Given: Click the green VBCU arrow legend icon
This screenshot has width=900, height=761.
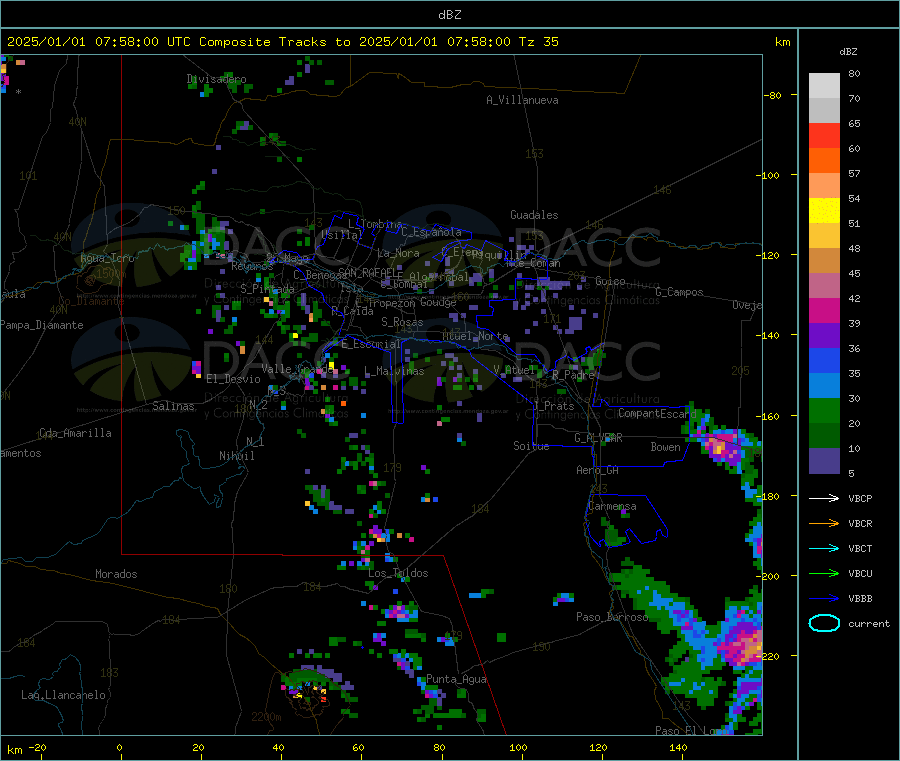Looking at the screenshot, I should (x=824, y=573).
